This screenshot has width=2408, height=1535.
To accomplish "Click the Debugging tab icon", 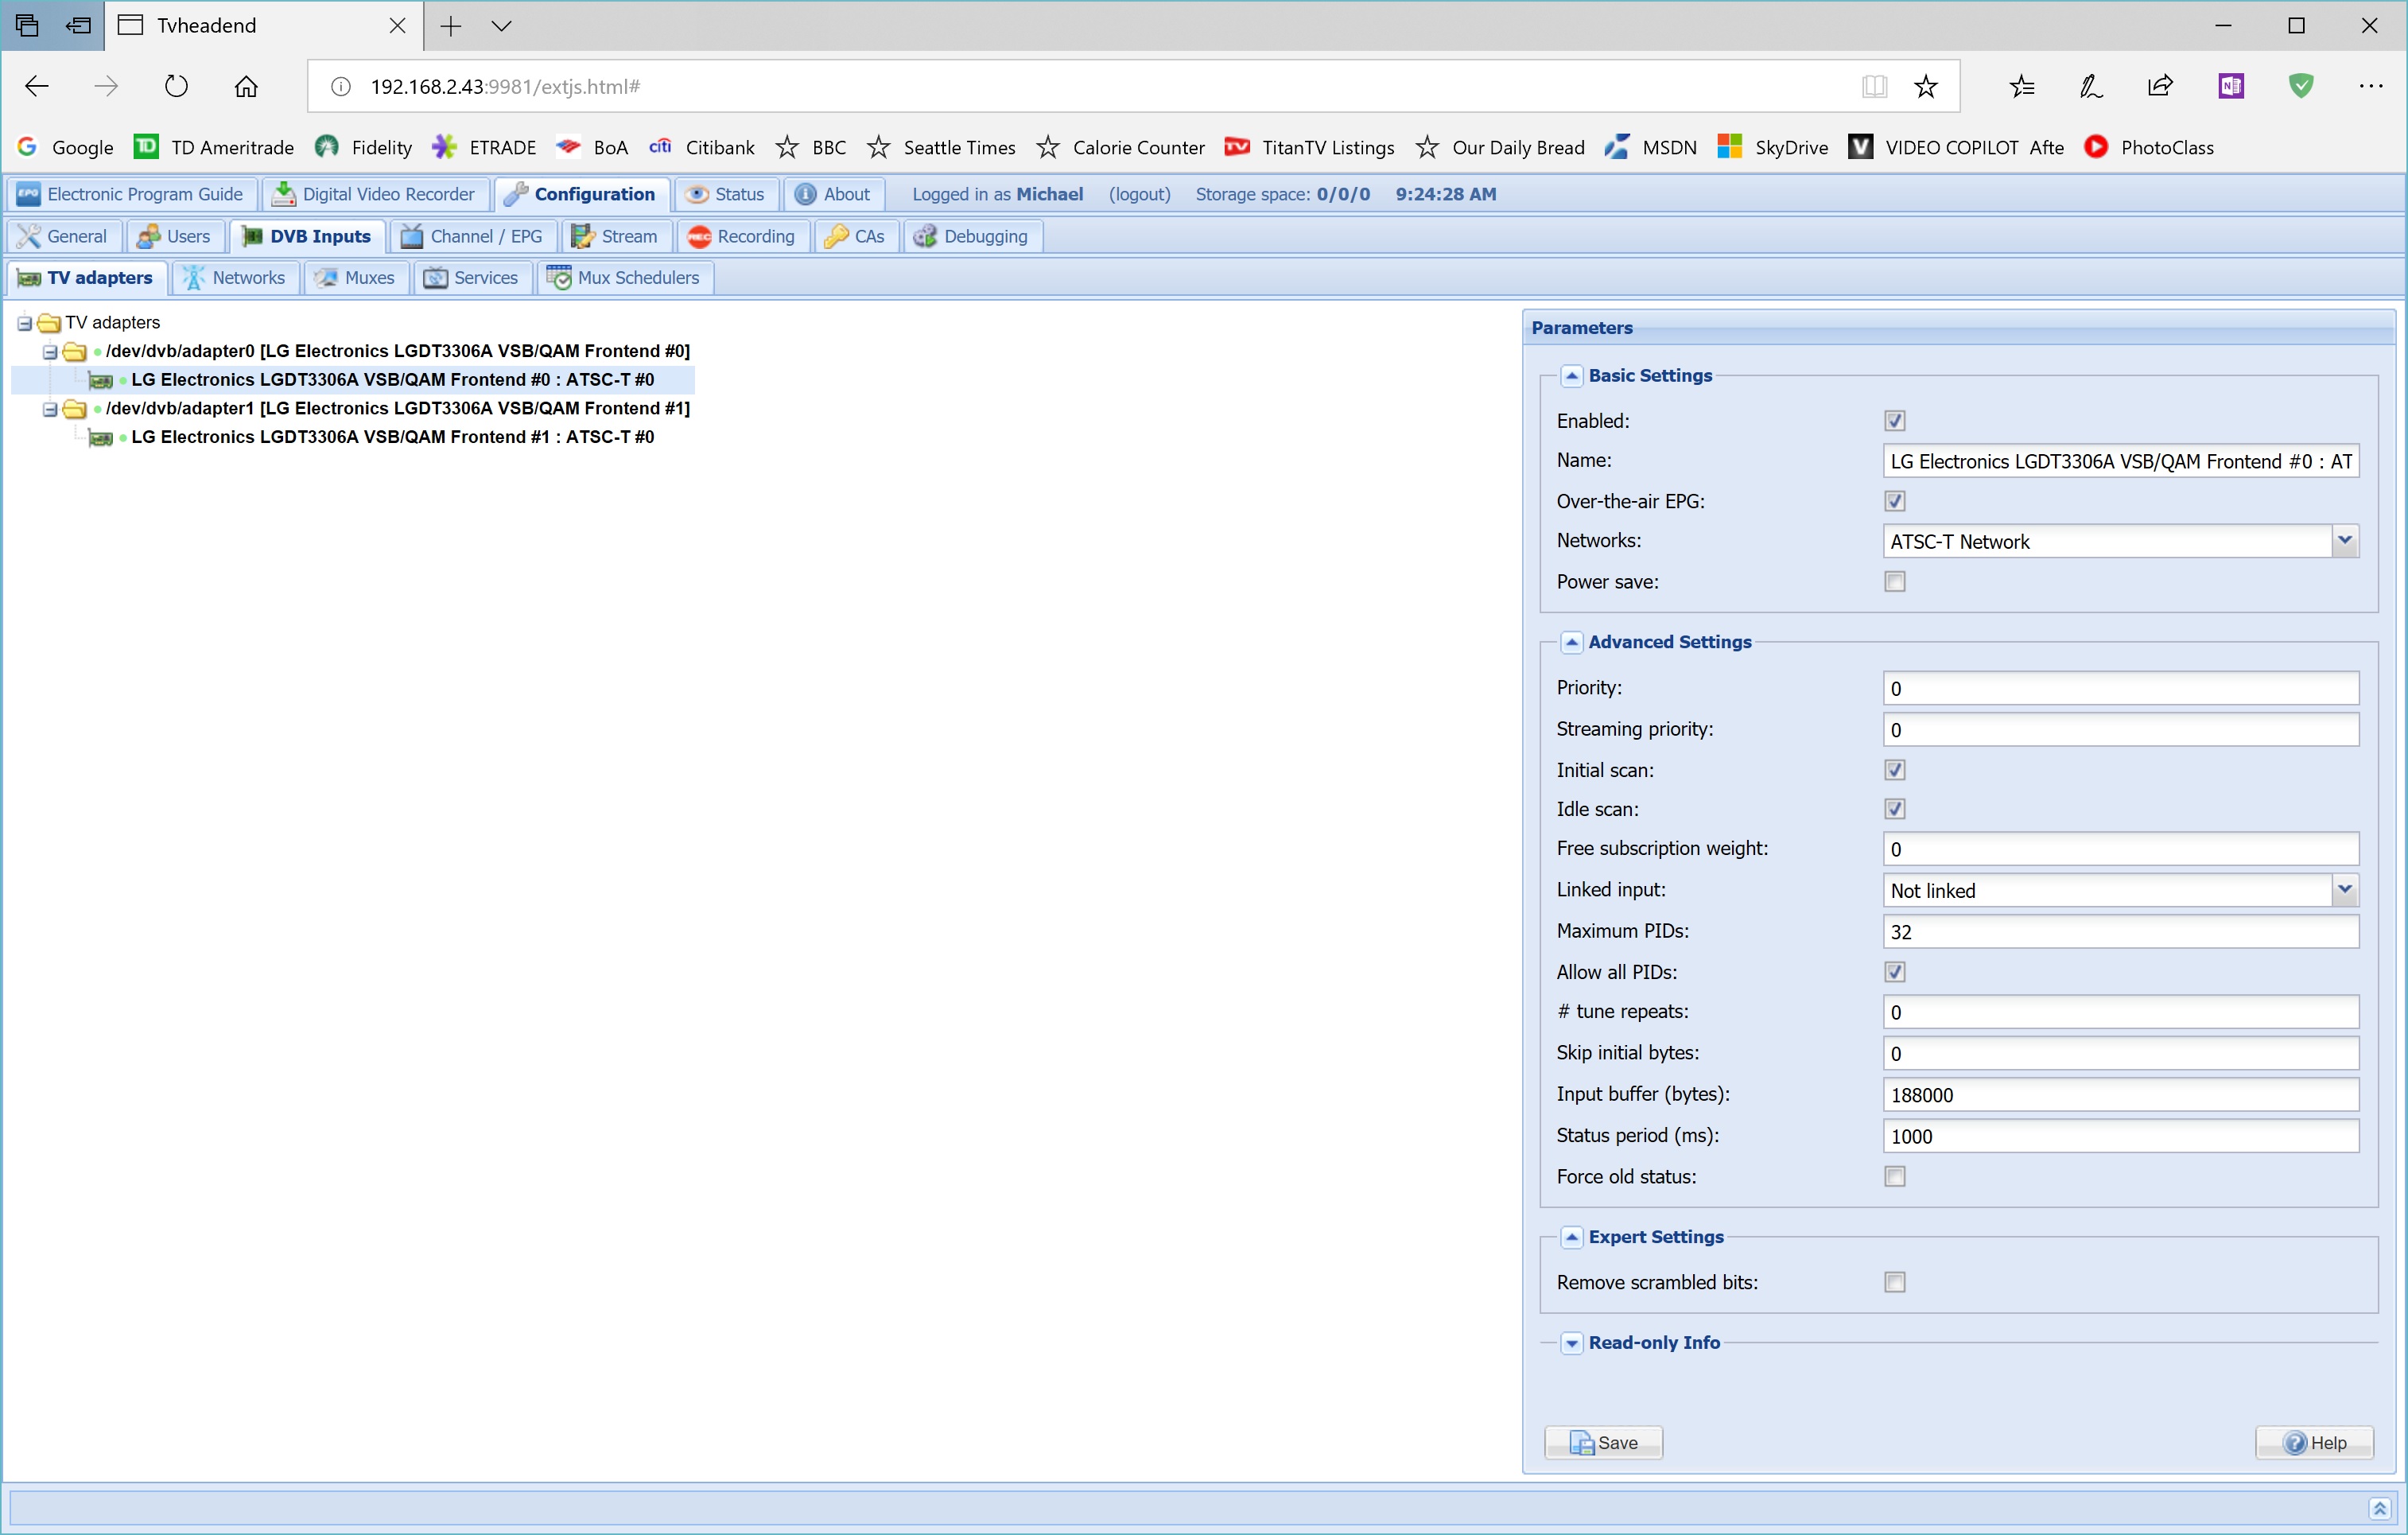I will pyautogui.click(x=925, y=237).
